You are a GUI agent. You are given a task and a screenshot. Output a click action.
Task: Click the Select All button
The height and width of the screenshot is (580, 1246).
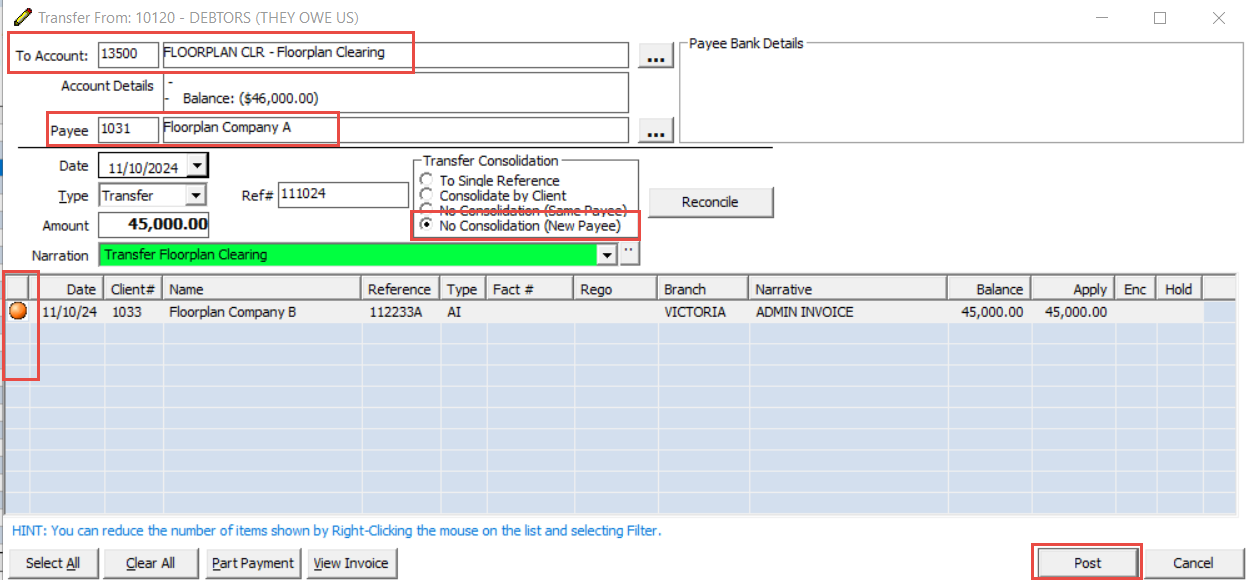coord(53,563)
